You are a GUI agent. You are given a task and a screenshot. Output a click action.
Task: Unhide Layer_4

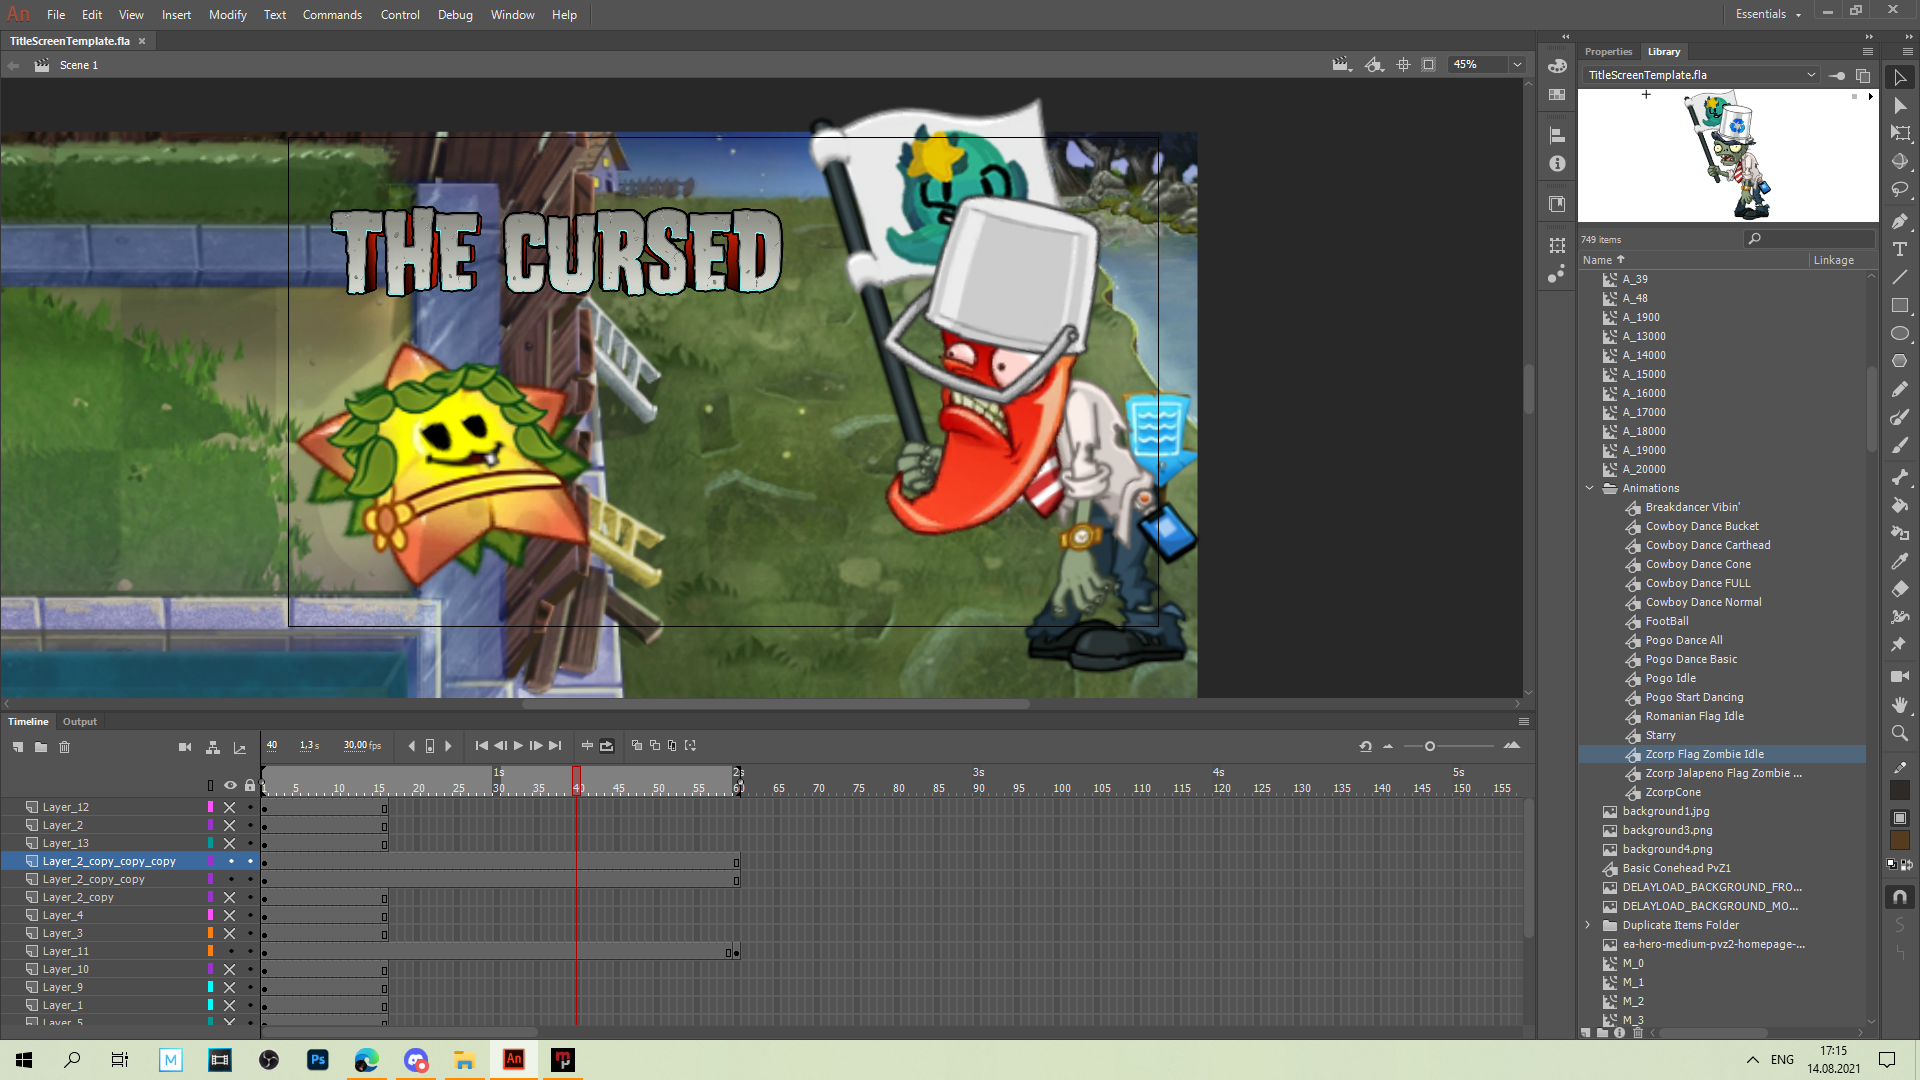click(229, 915)
